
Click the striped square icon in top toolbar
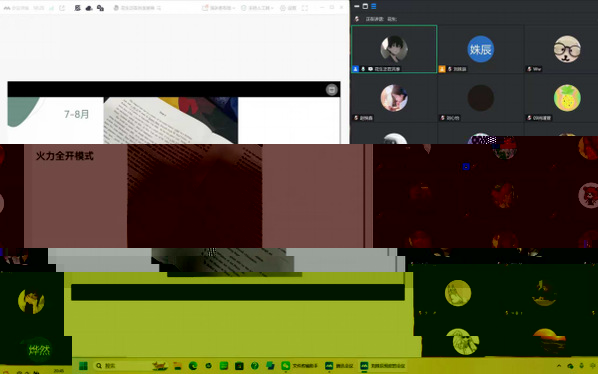pos(77,8)
